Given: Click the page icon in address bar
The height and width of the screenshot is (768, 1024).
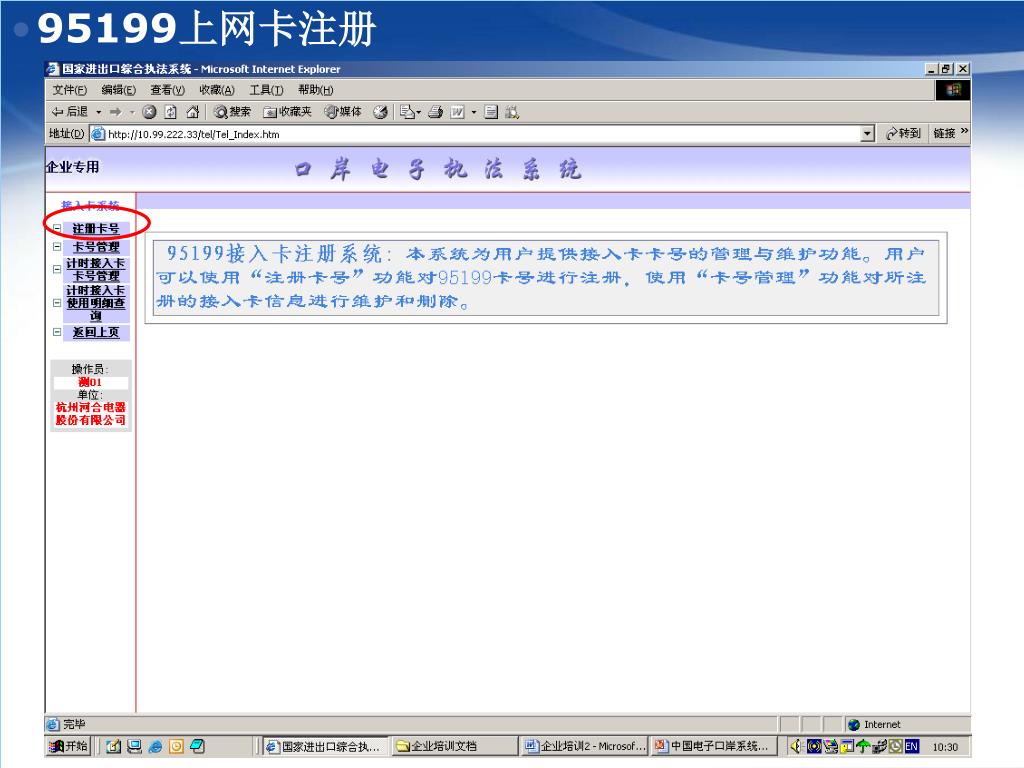Looking at the screenshot, I should 98,134.
